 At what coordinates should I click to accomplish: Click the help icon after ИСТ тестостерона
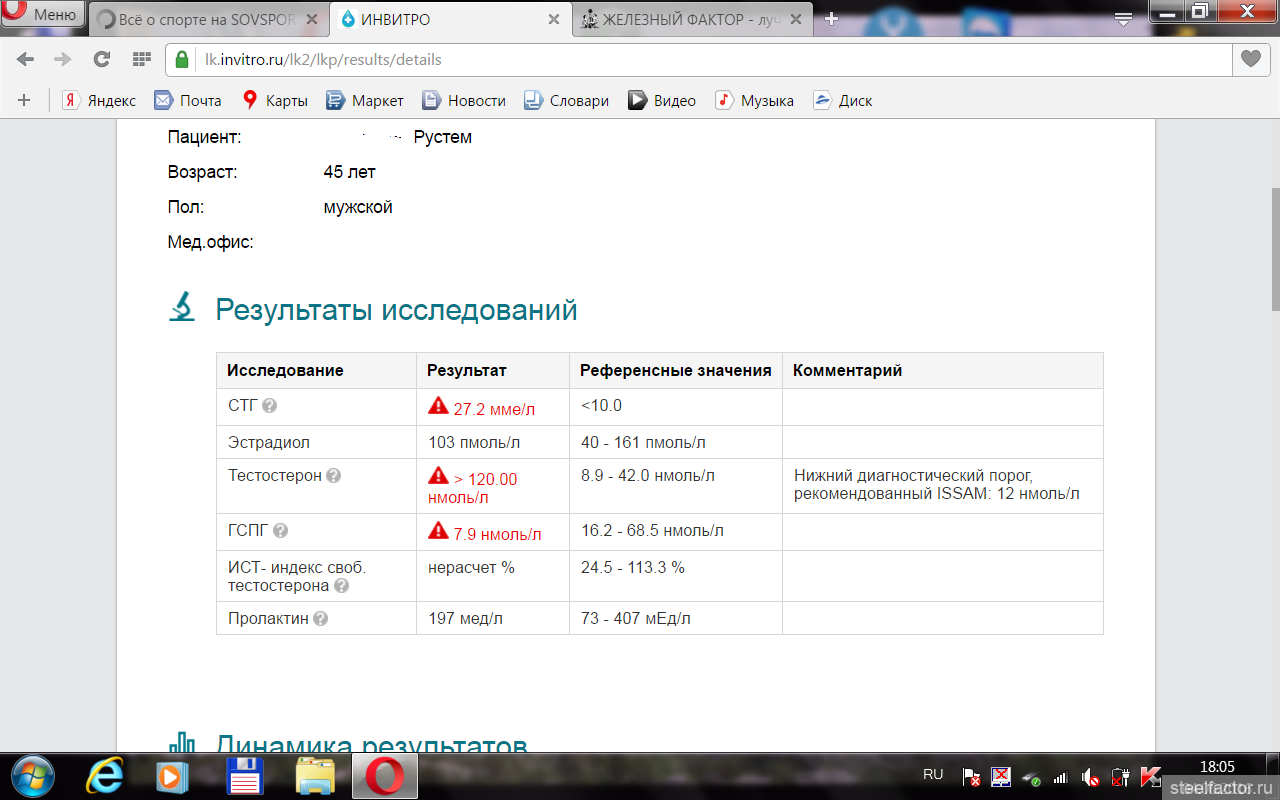[x=342, y=586]
